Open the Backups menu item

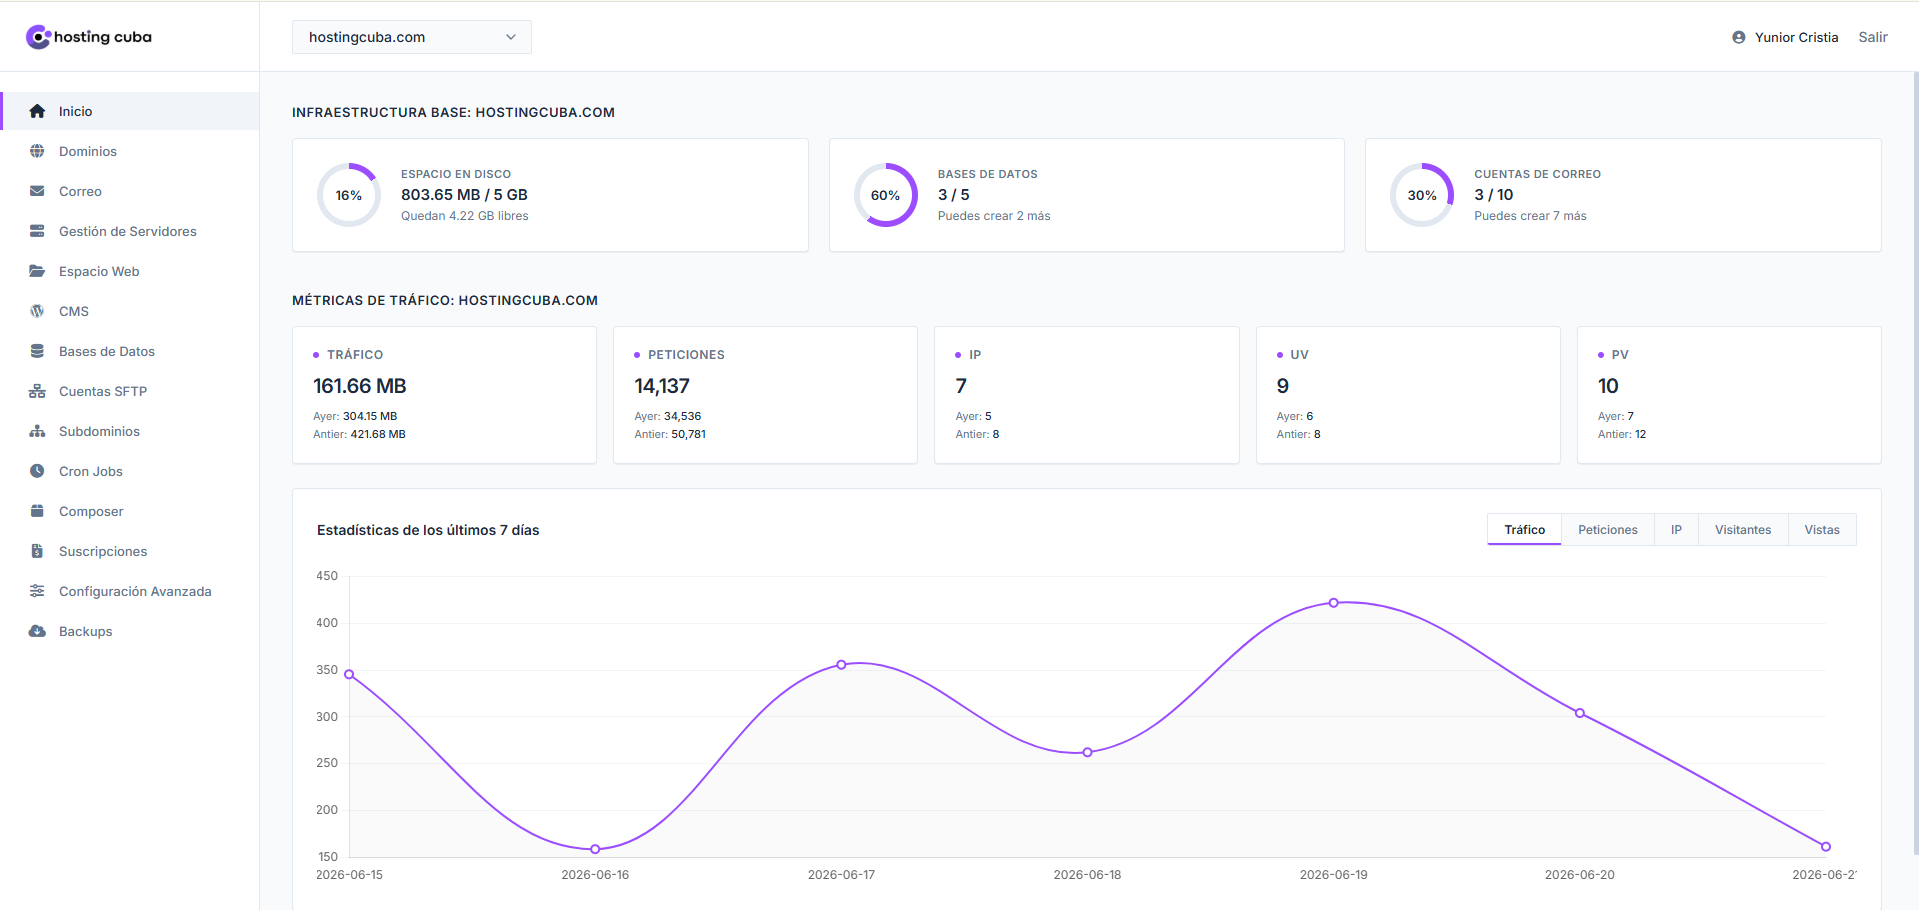130,631
